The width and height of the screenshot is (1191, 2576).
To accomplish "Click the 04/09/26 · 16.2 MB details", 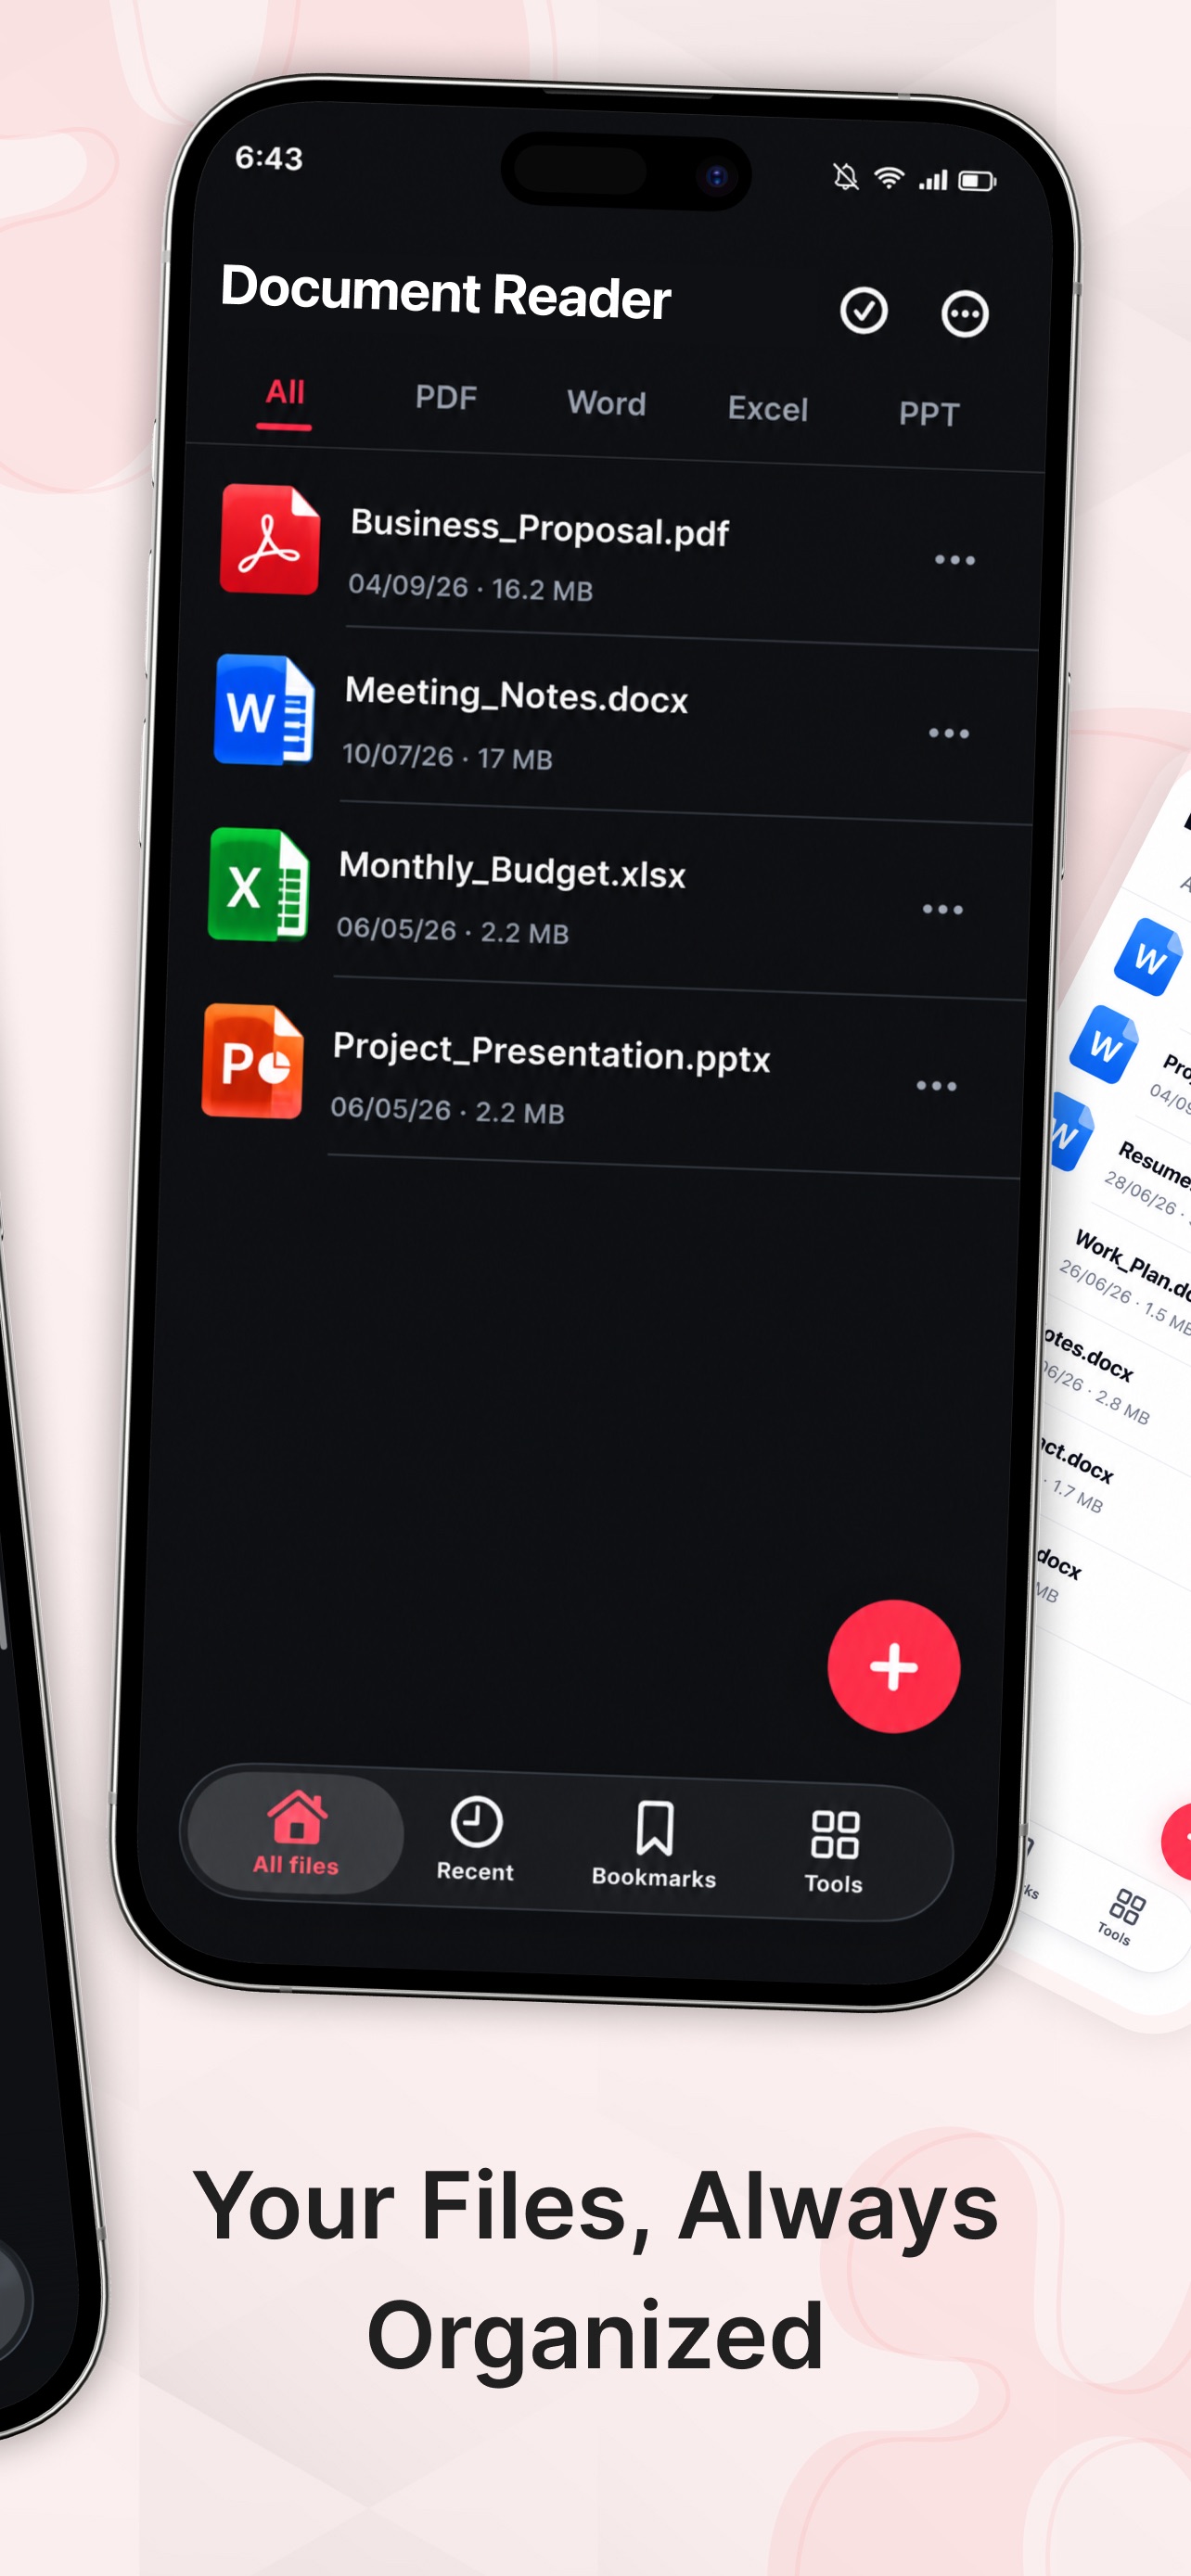I will coord(470,587).
